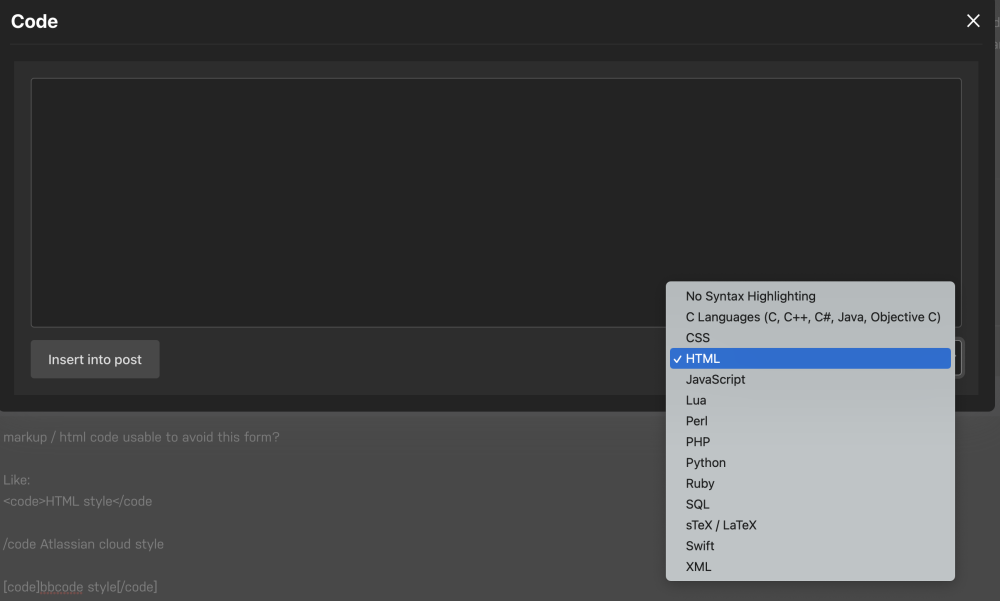This screenshot has width=1000, height=601.
Task: Click '[code]bbcode style[/code]' text
Action: [x=80, y=587]
